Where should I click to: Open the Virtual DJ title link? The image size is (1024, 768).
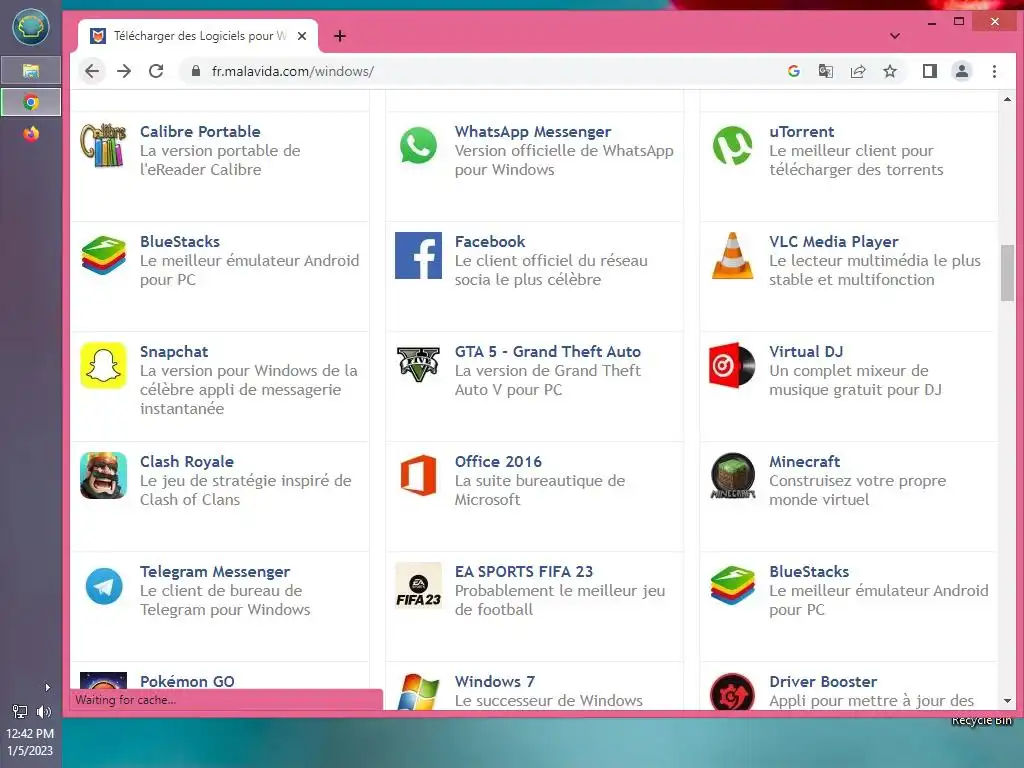point(806,351)
